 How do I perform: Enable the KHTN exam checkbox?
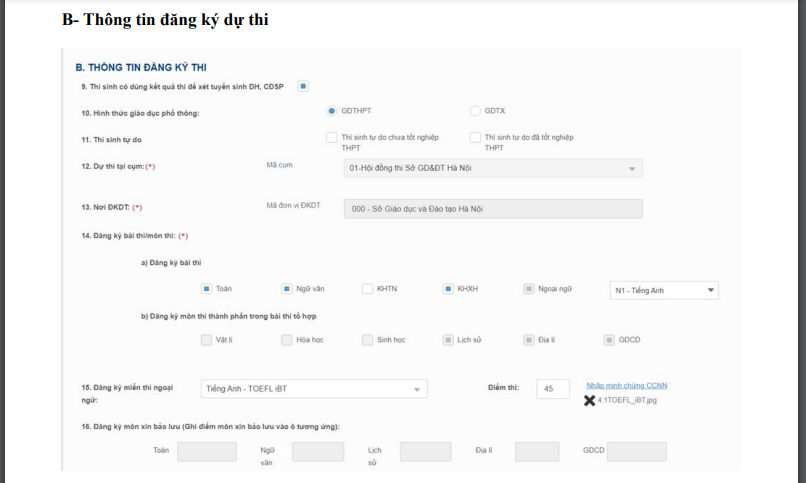[367, 289]
